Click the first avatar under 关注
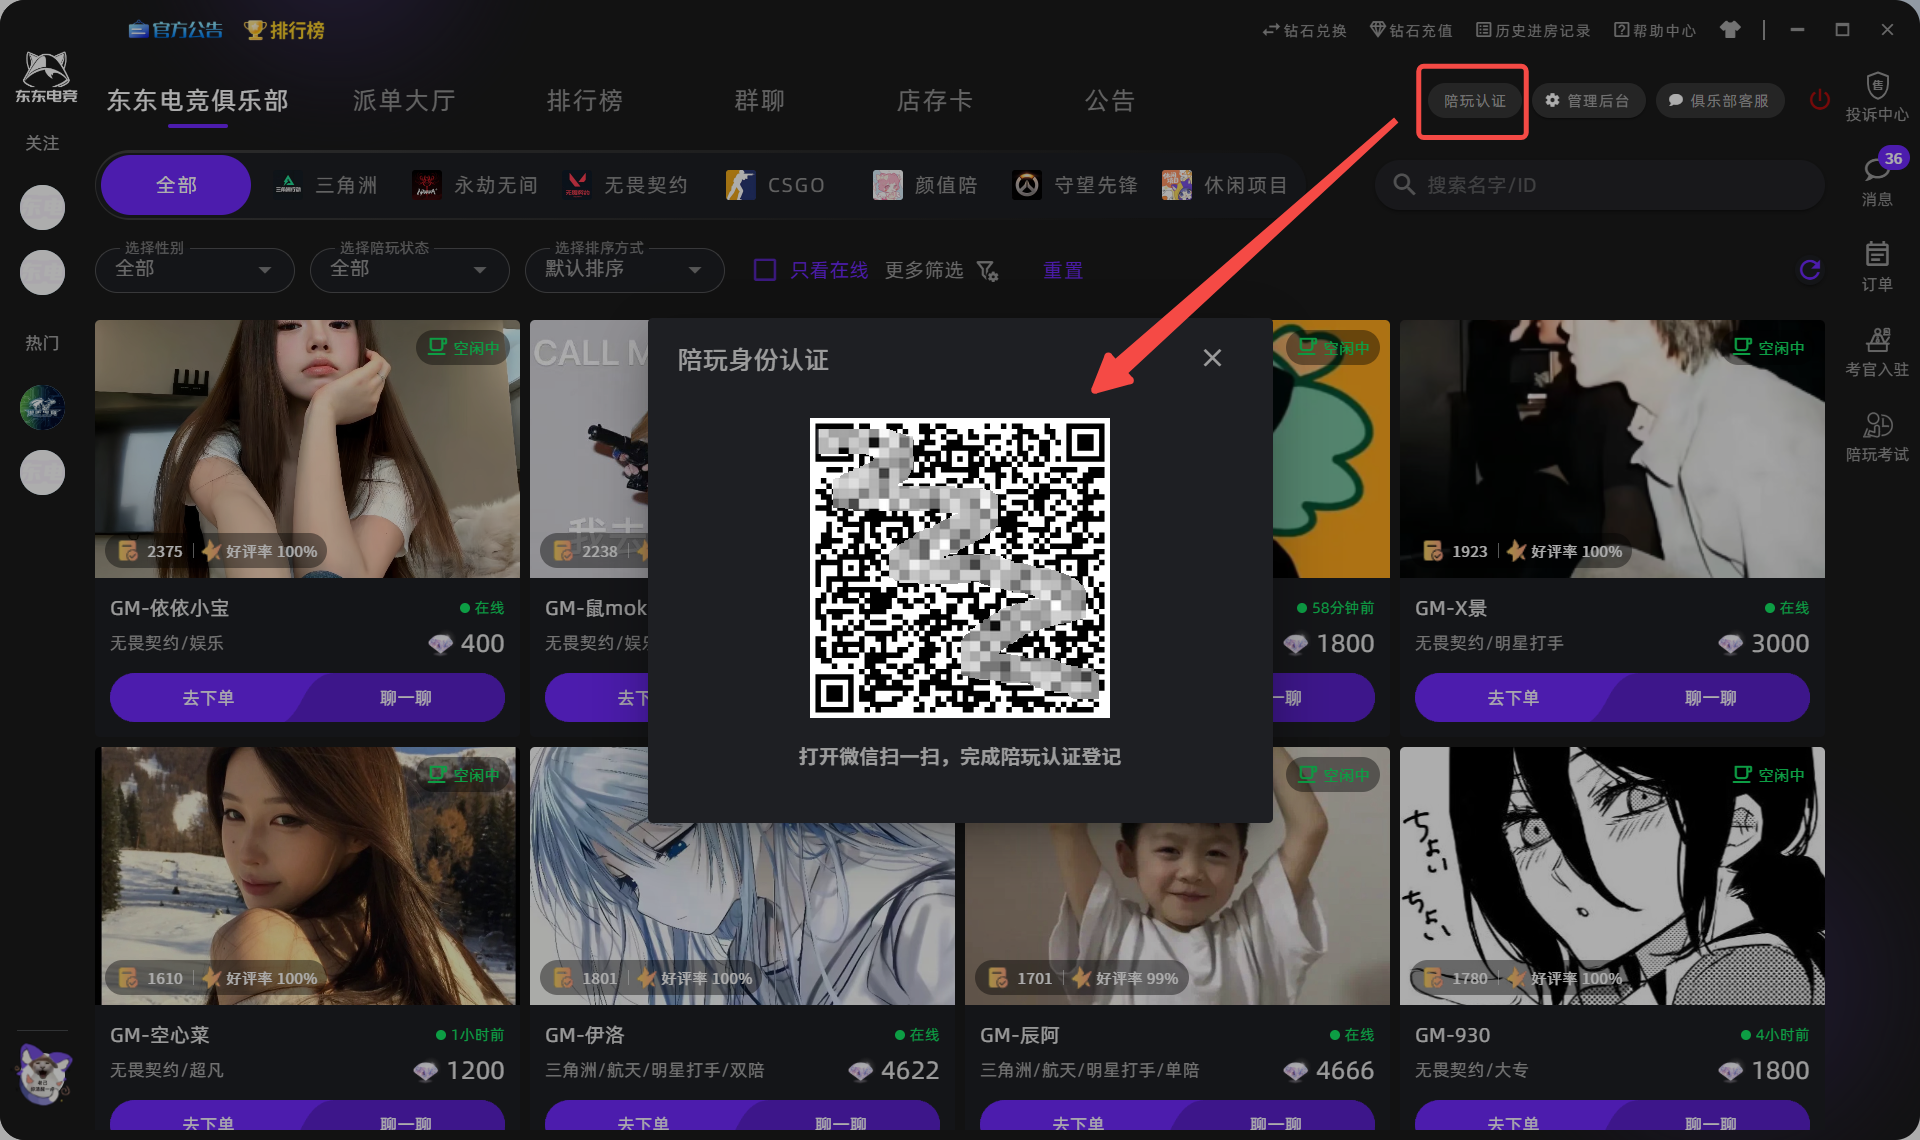 [42, 208]
